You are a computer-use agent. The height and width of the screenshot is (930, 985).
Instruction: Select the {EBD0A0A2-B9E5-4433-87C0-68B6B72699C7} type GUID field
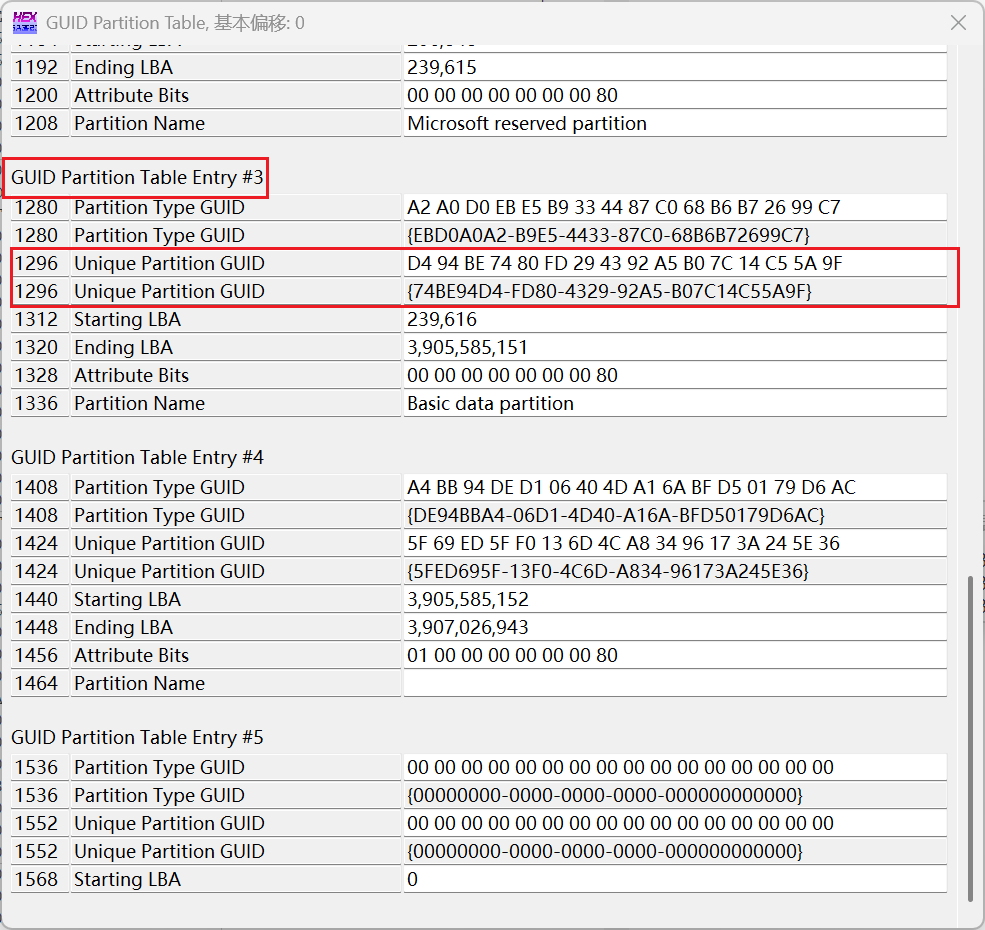(x=608, y=235)
